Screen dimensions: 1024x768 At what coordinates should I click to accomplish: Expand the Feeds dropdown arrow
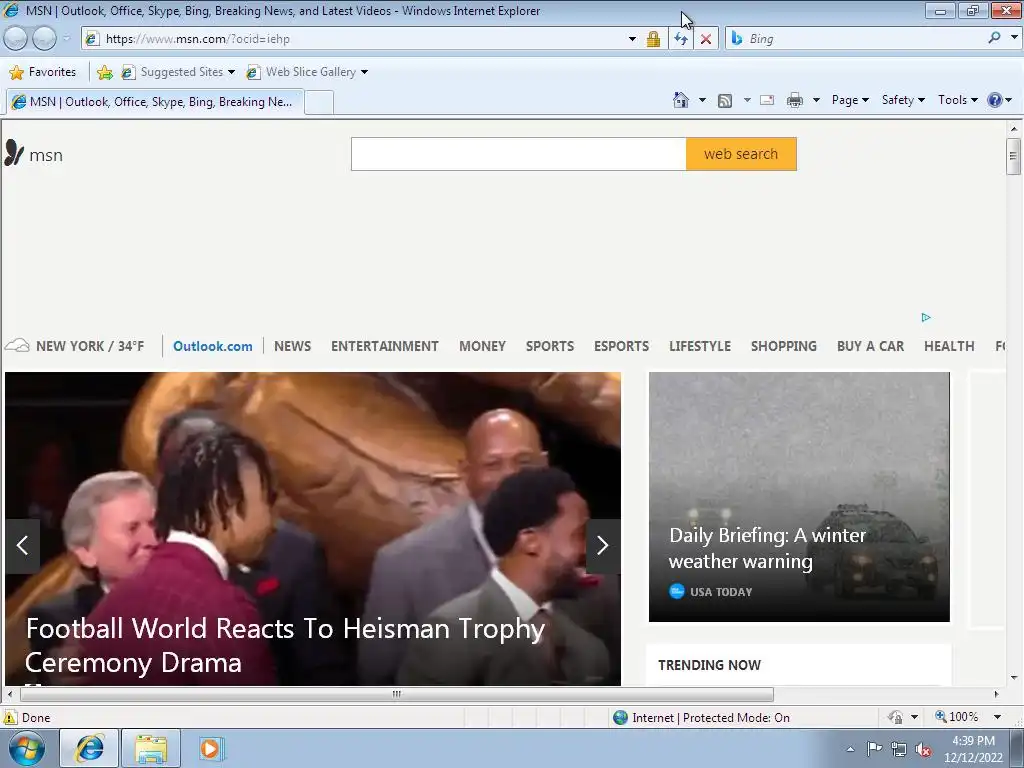746,100
